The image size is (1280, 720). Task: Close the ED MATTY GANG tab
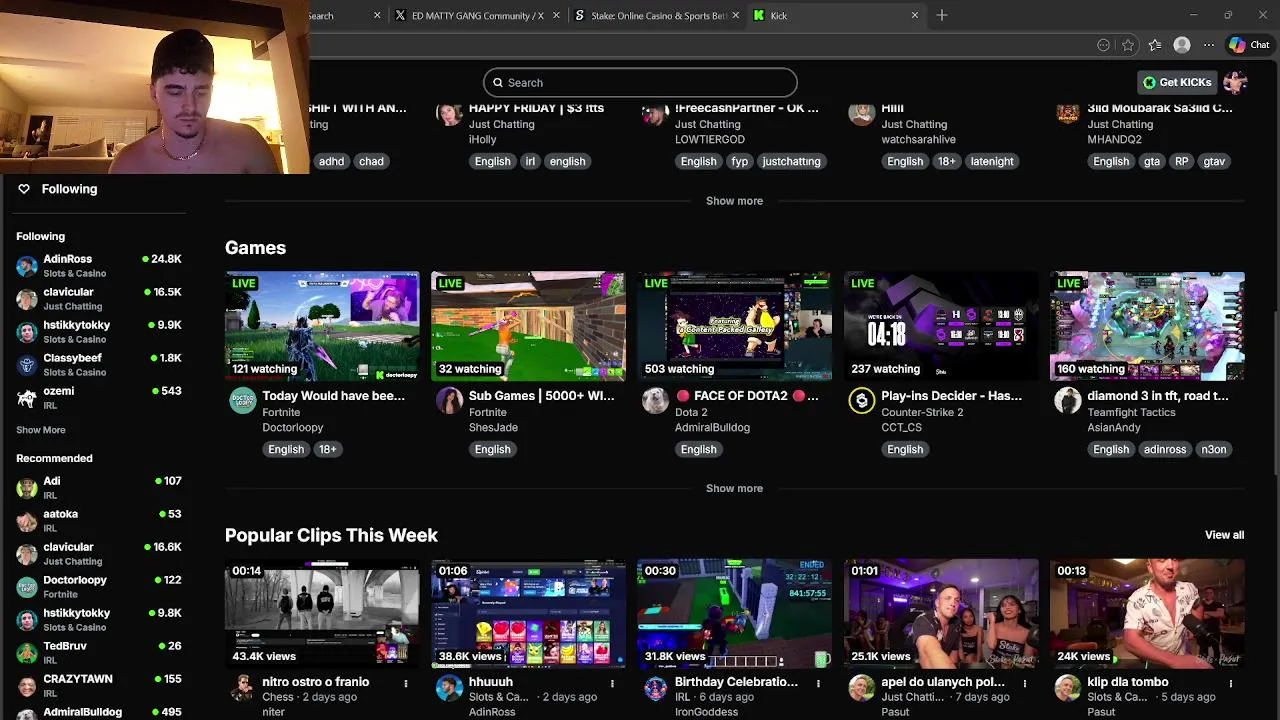coord(556,15)
